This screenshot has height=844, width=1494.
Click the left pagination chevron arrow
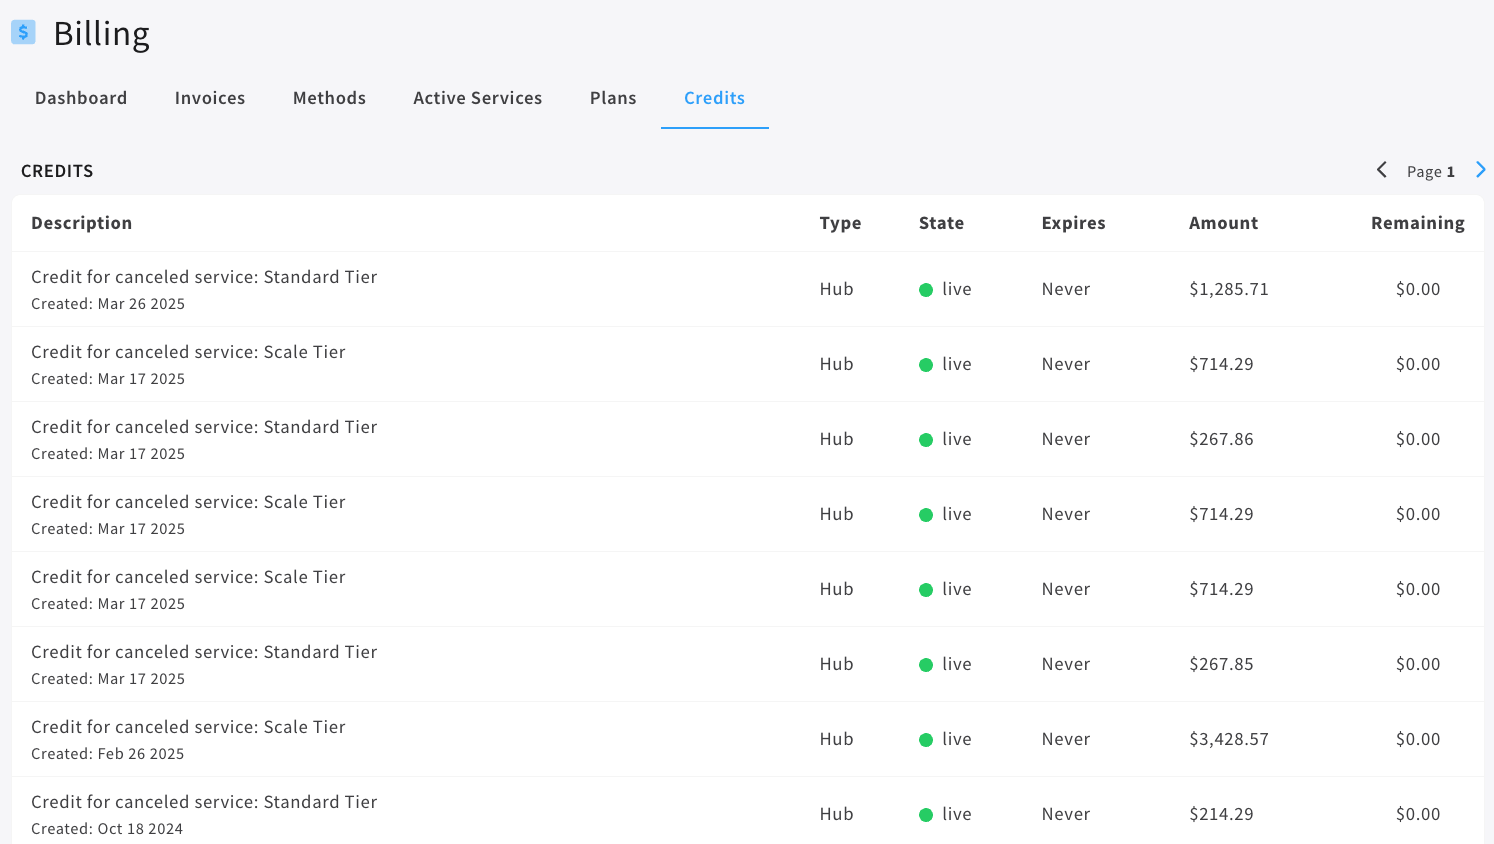pyautogui.click(x=1381, y=170)
